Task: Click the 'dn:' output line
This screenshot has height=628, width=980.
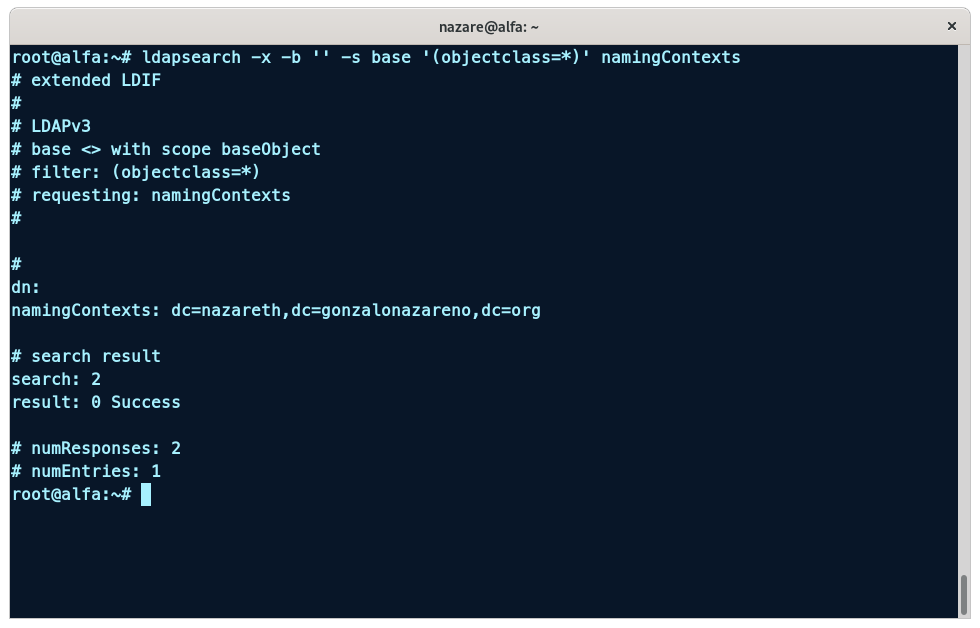Action: [x=26, y=287]
